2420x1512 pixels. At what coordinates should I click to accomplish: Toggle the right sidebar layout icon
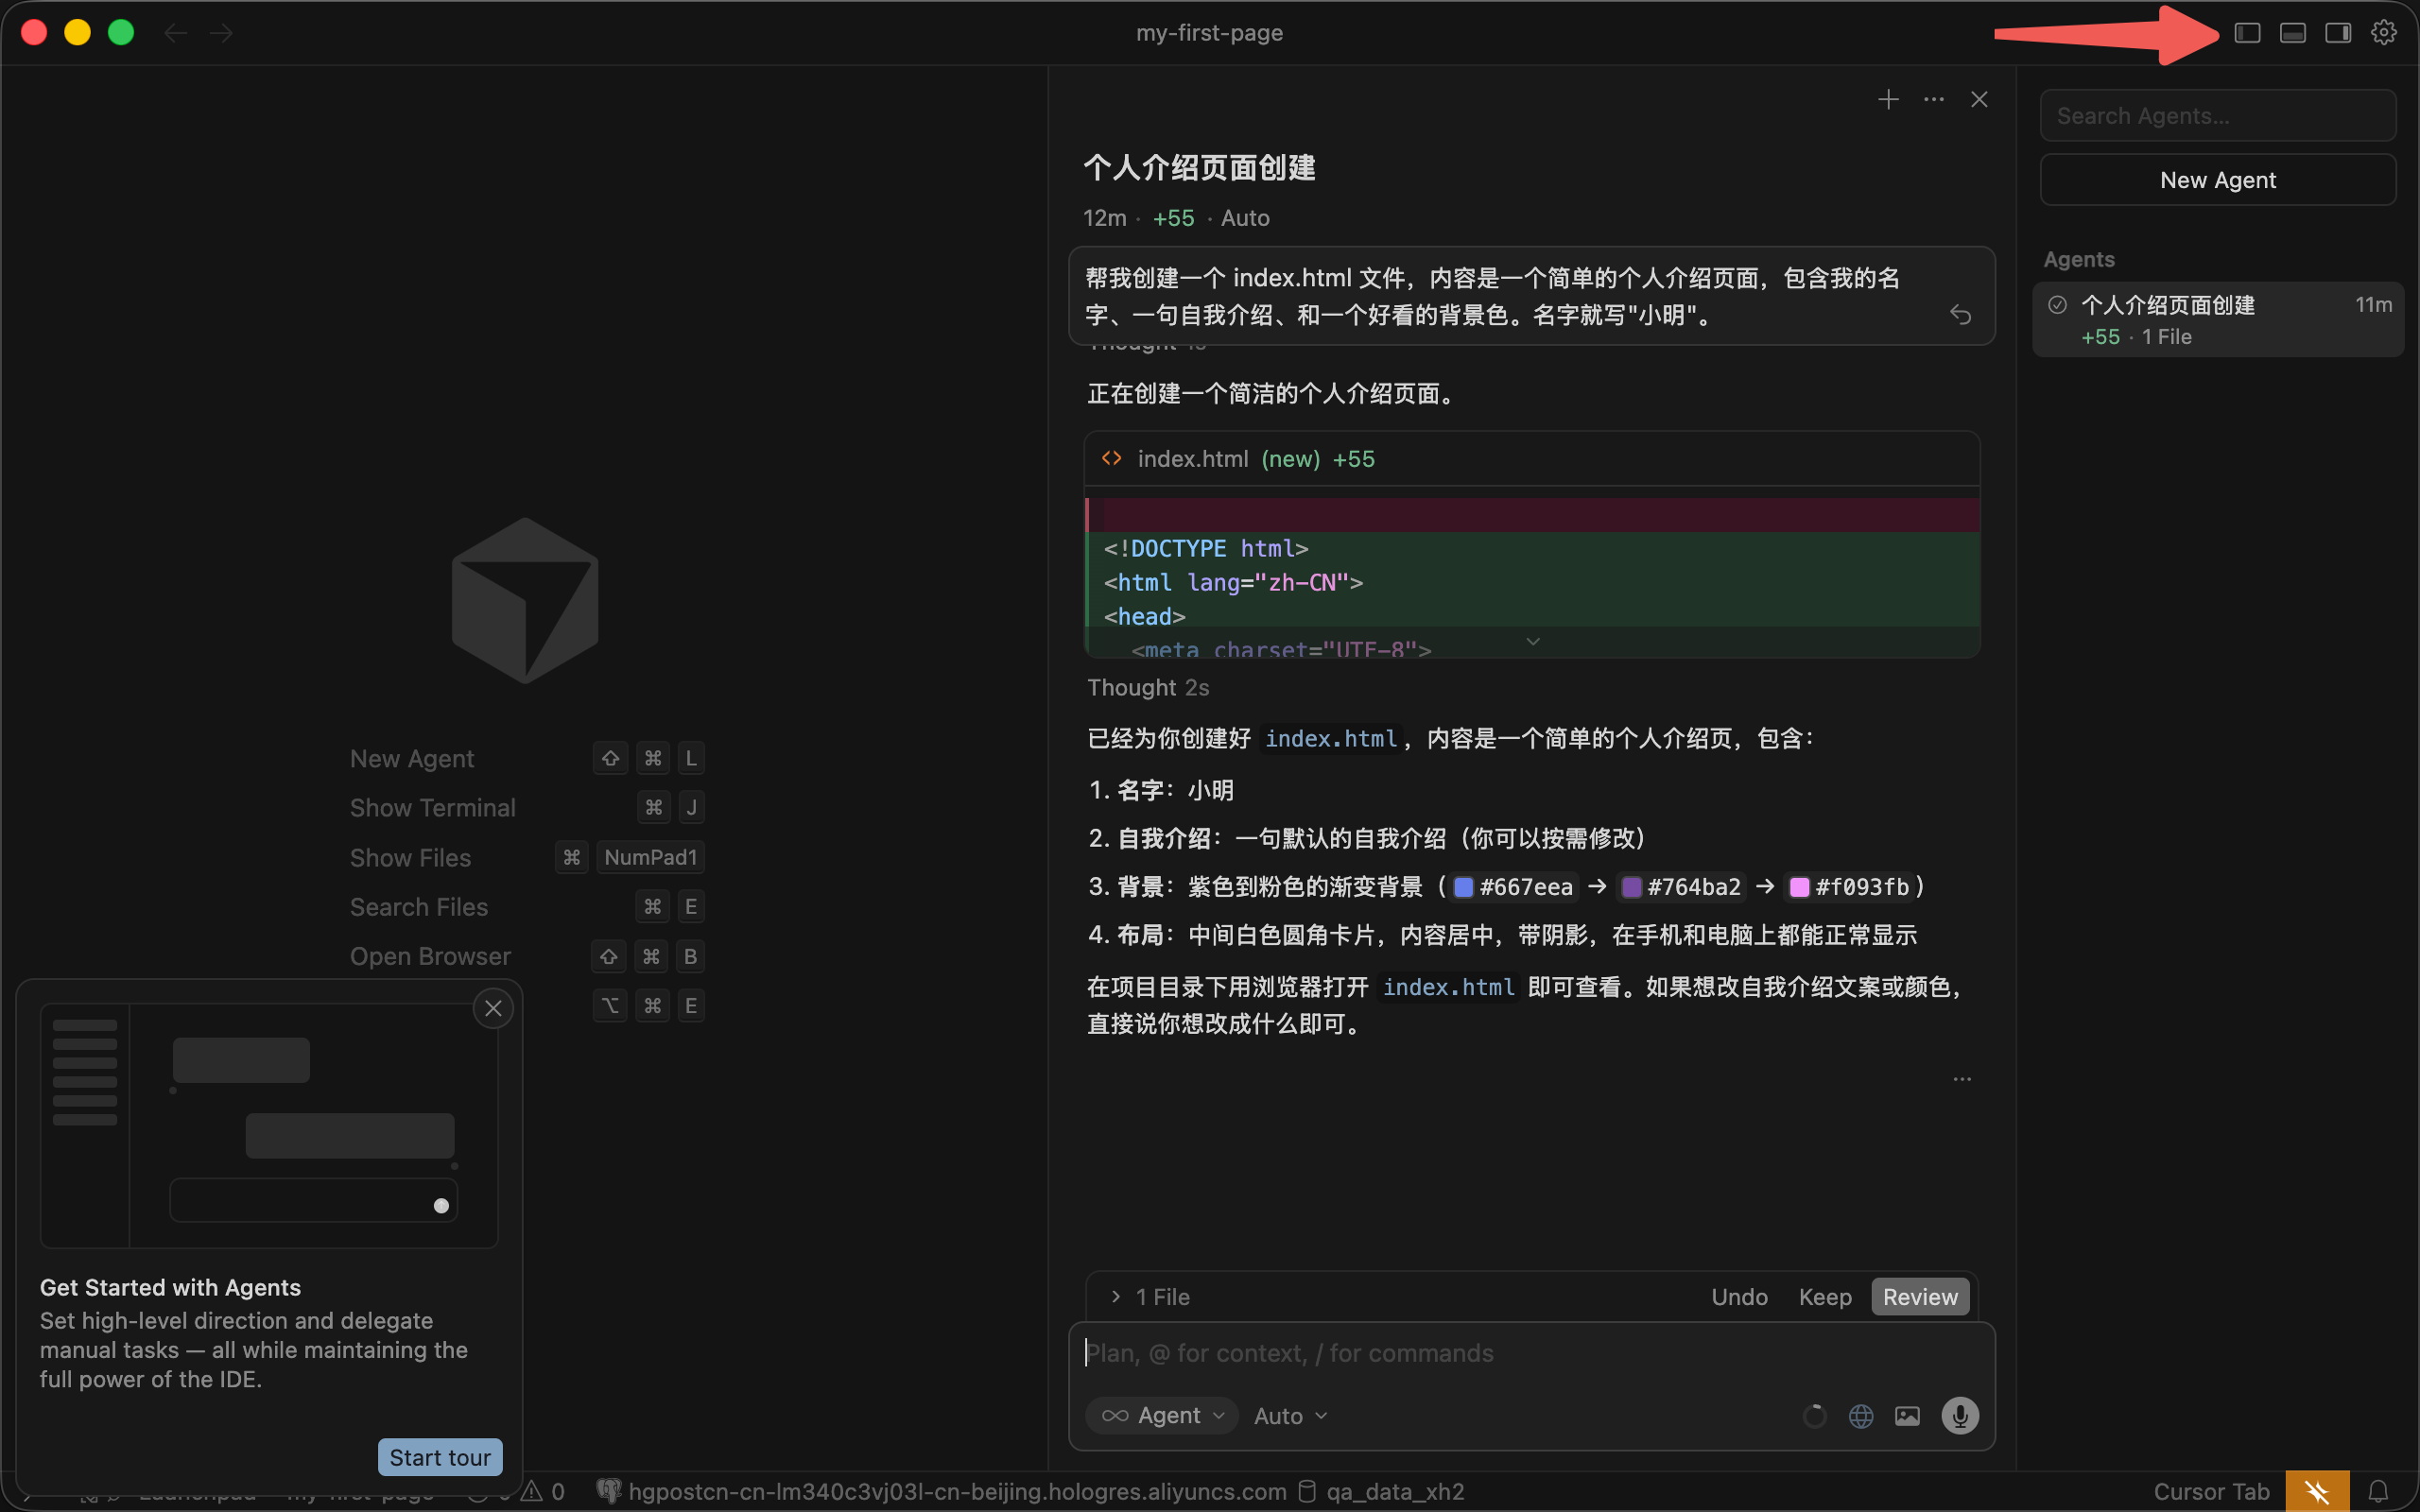coord(2338,33)
